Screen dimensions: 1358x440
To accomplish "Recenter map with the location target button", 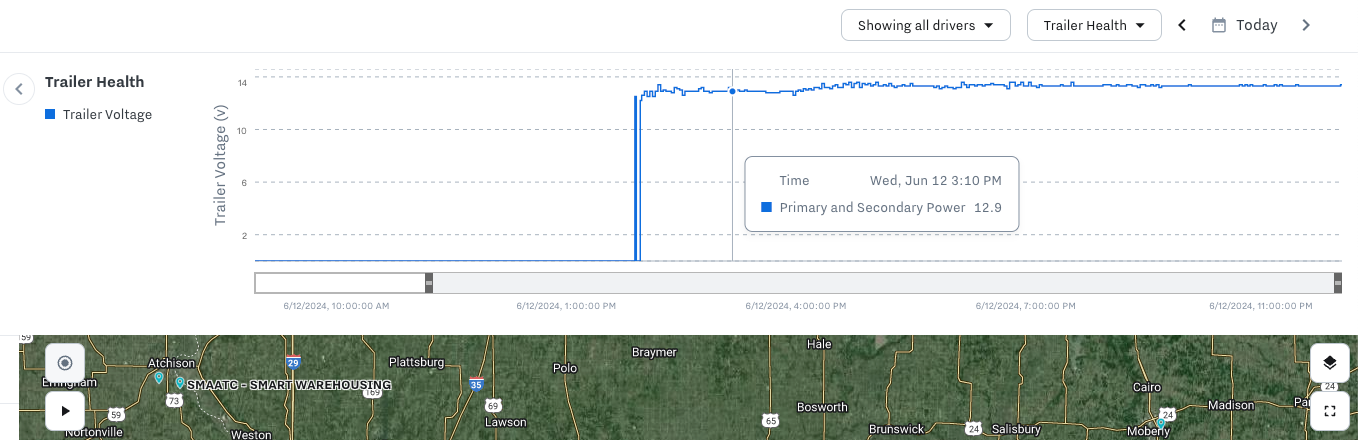I will [x=65, y=363].
